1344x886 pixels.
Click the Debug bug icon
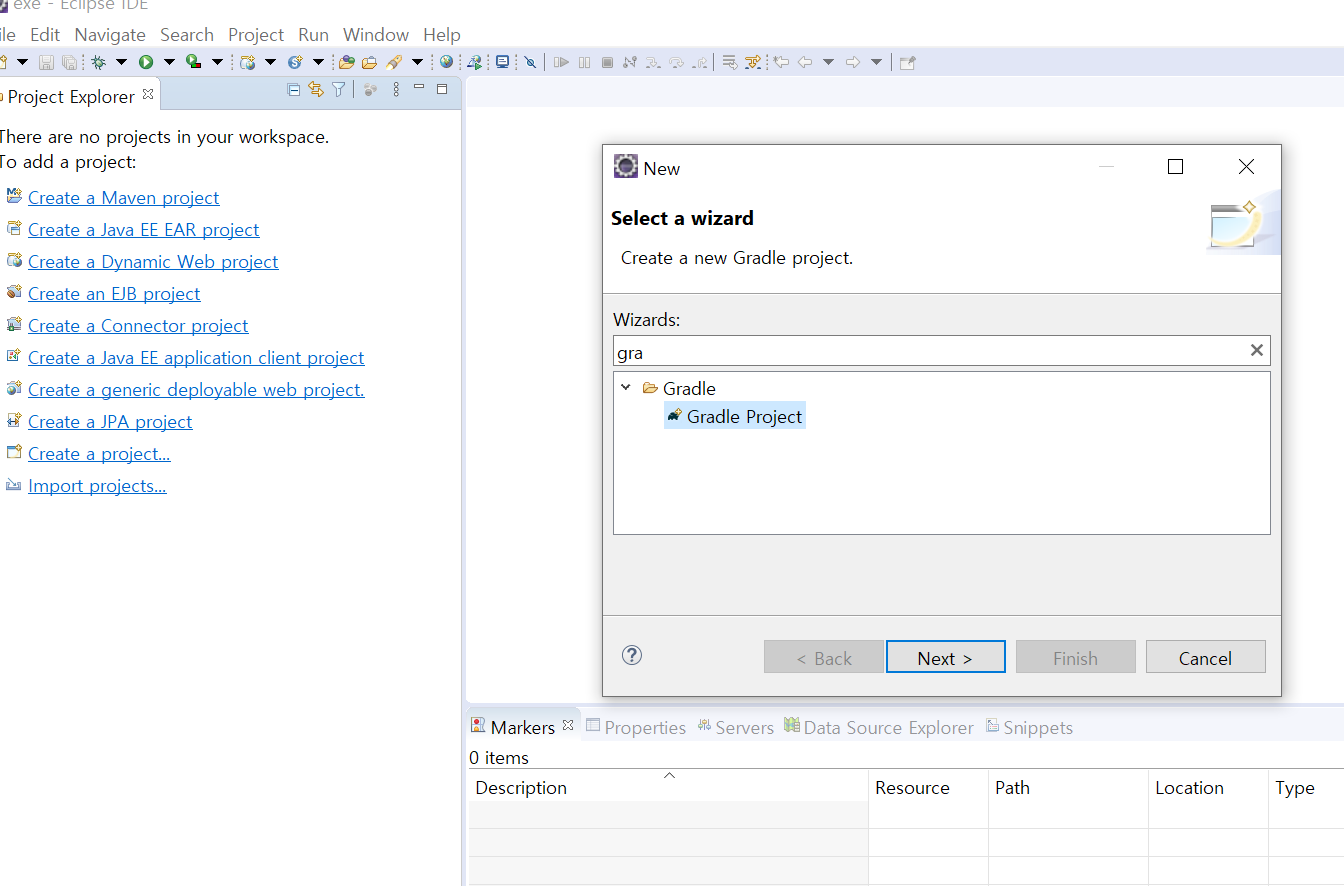[x=98, y=62]
